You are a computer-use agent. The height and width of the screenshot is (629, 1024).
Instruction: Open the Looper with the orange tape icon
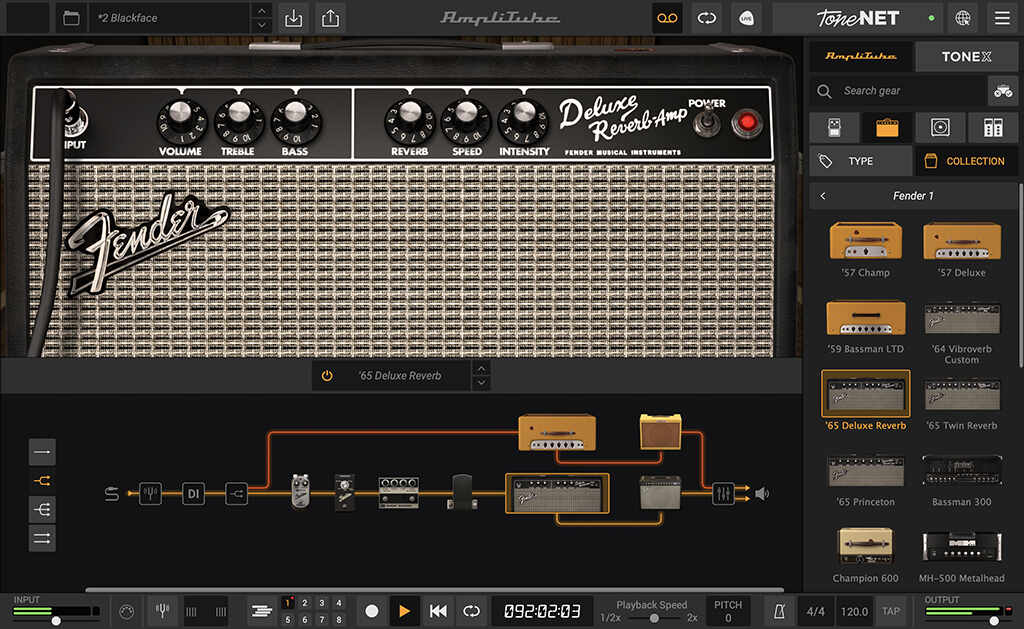coord(667,18)
